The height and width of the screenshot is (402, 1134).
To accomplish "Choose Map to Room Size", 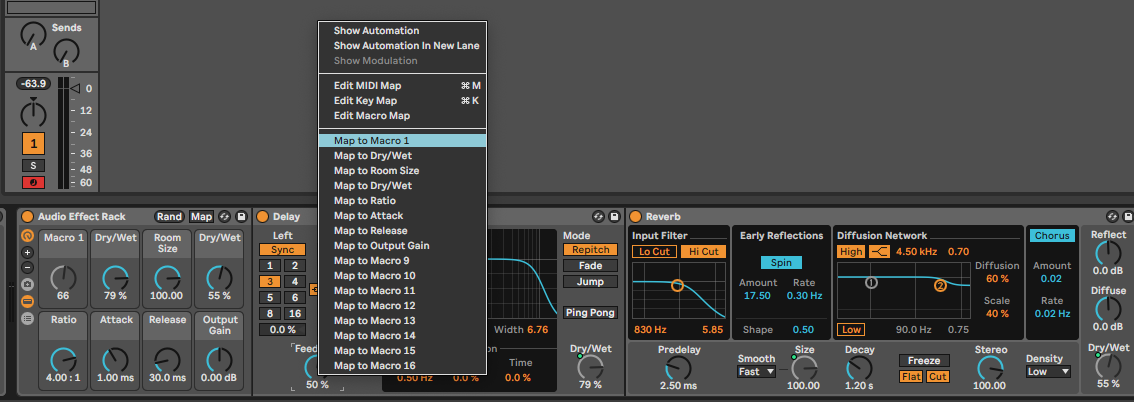I will tap(403, 171).
